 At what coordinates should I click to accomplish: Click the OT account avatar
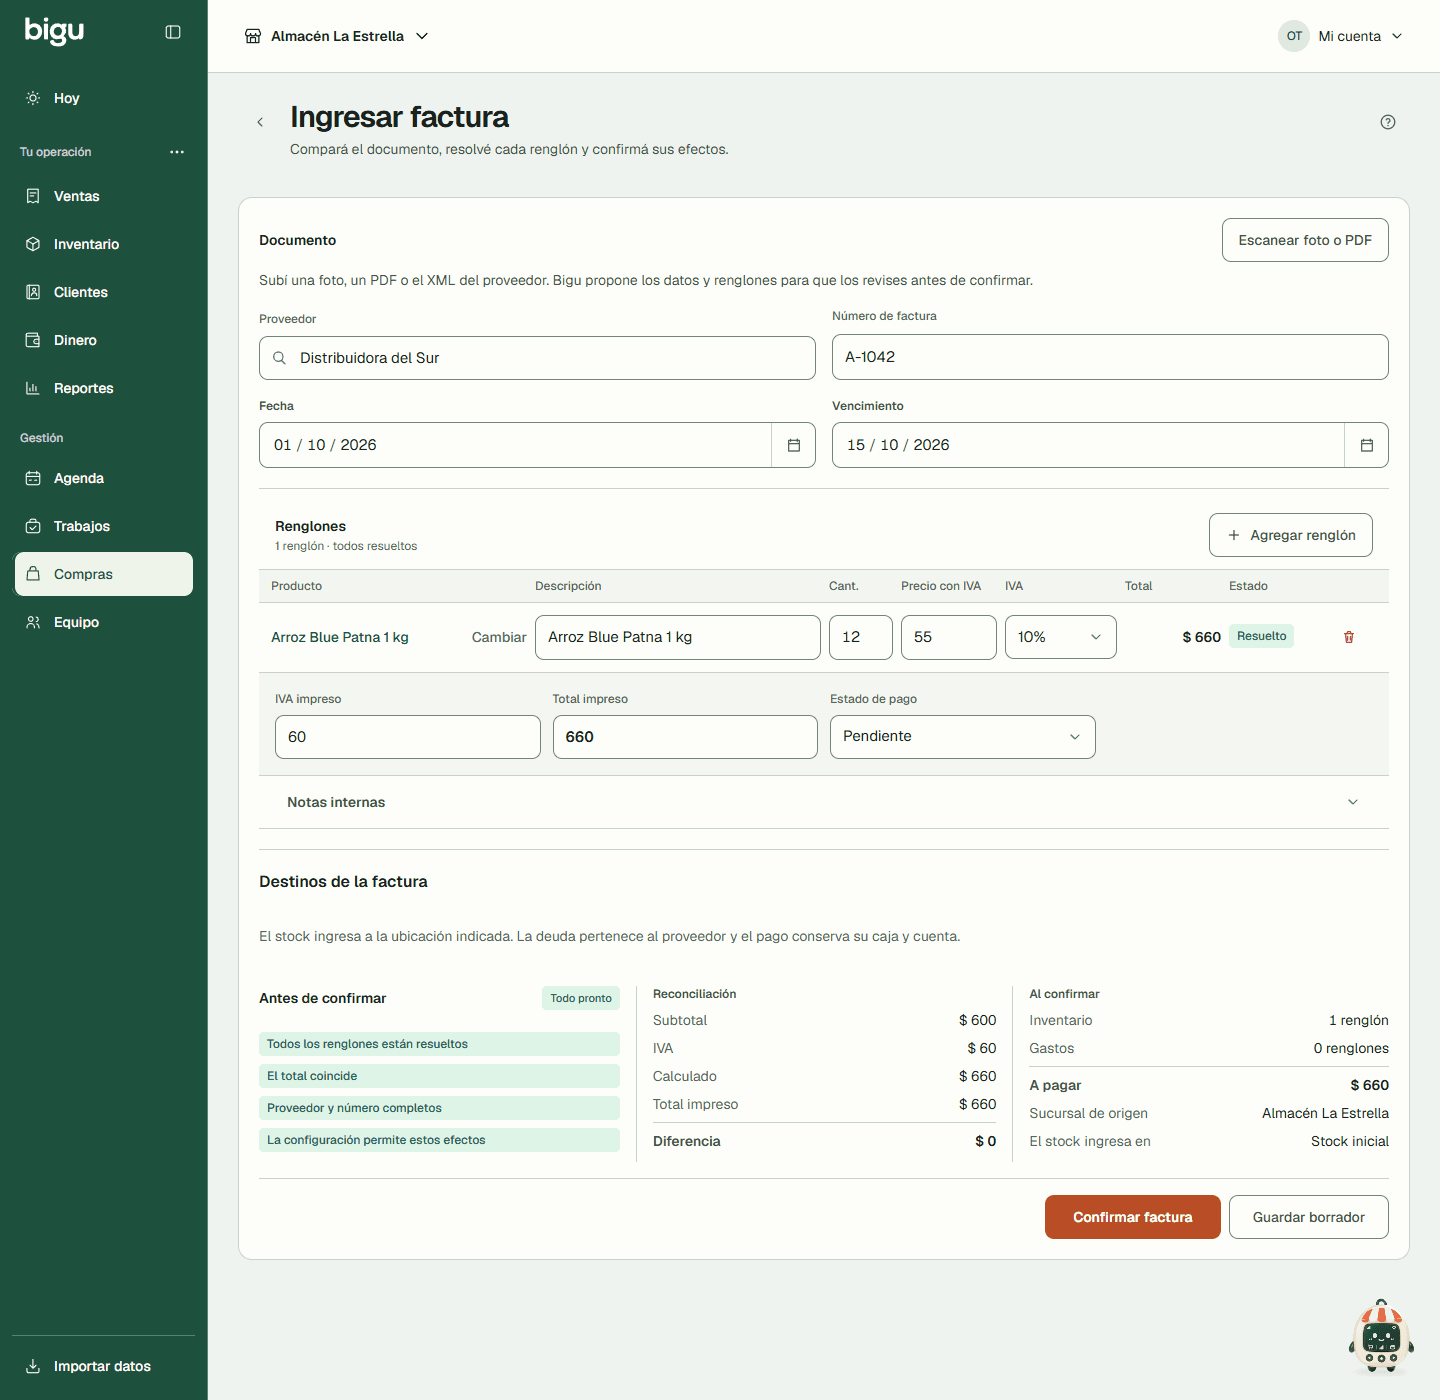click(x=1294, y=36)
